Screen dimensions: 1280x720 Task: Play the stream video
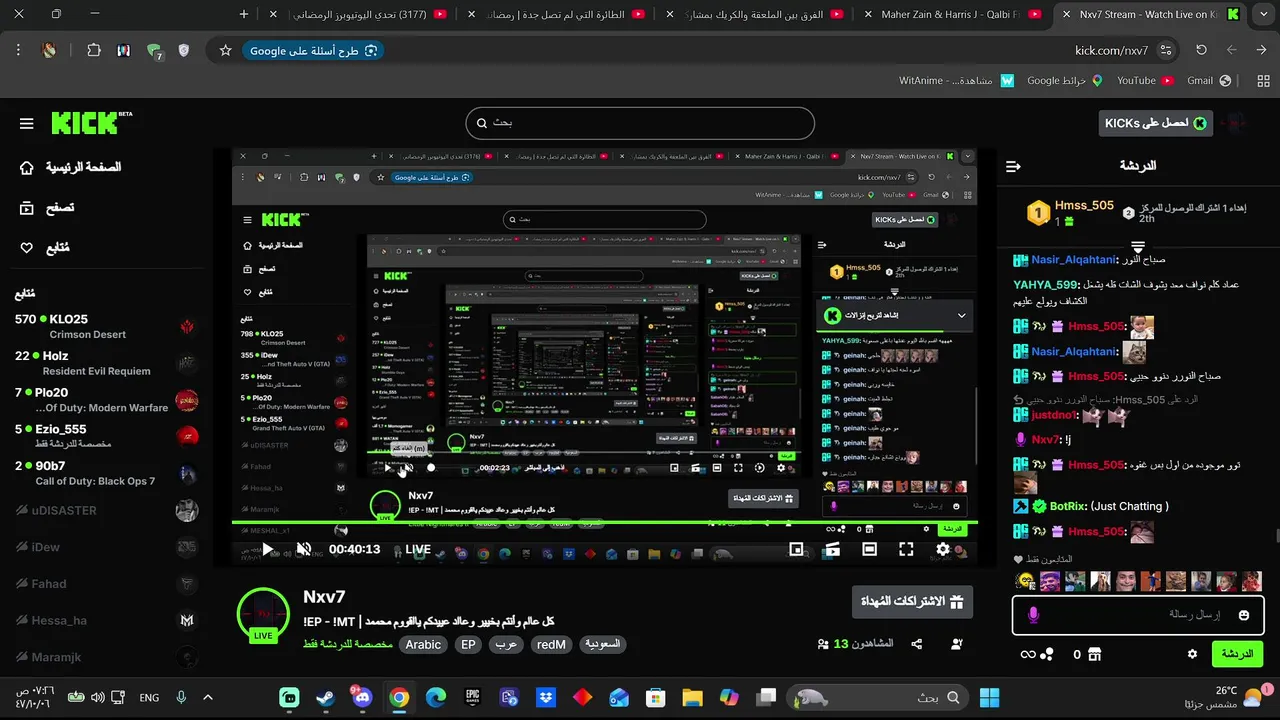coord(267,549)
